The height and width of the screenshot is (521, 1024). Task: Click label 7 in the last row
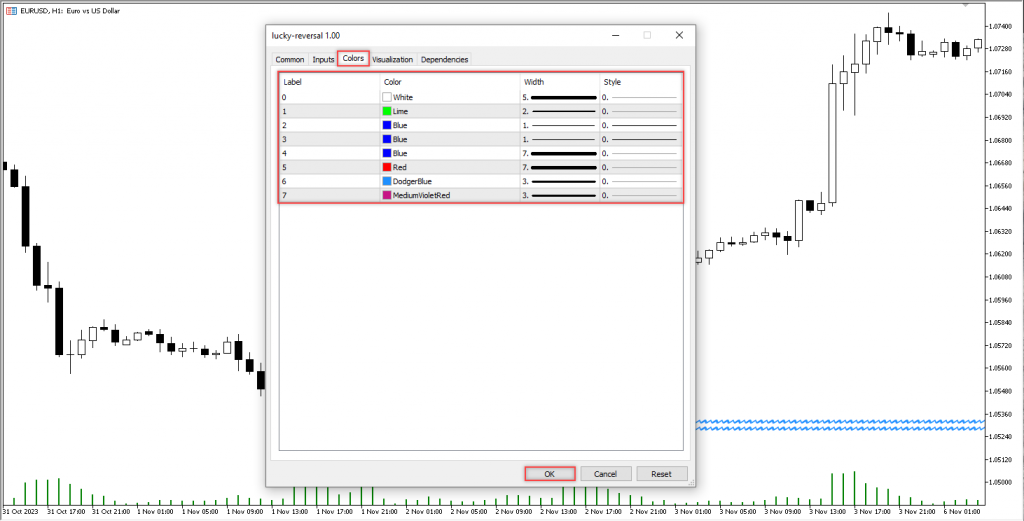[x=284, y=195]
